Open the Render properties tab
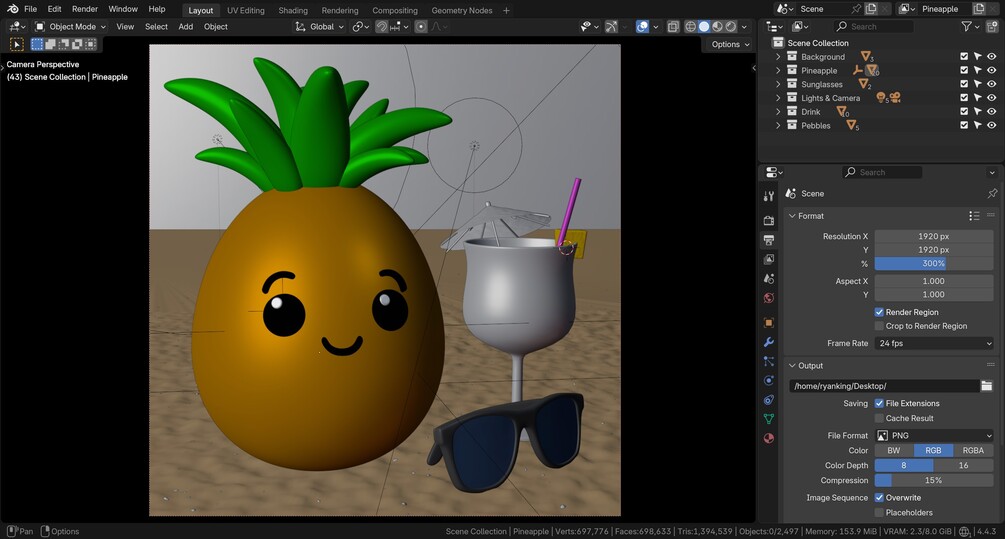 coord(768,220)
